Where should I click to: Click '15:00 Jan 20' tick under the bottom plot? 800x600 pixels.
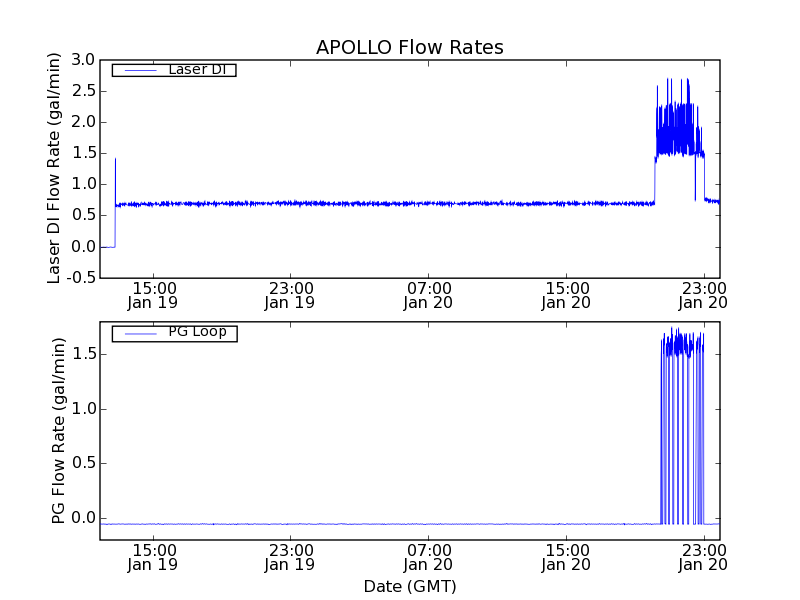(566, 558)
